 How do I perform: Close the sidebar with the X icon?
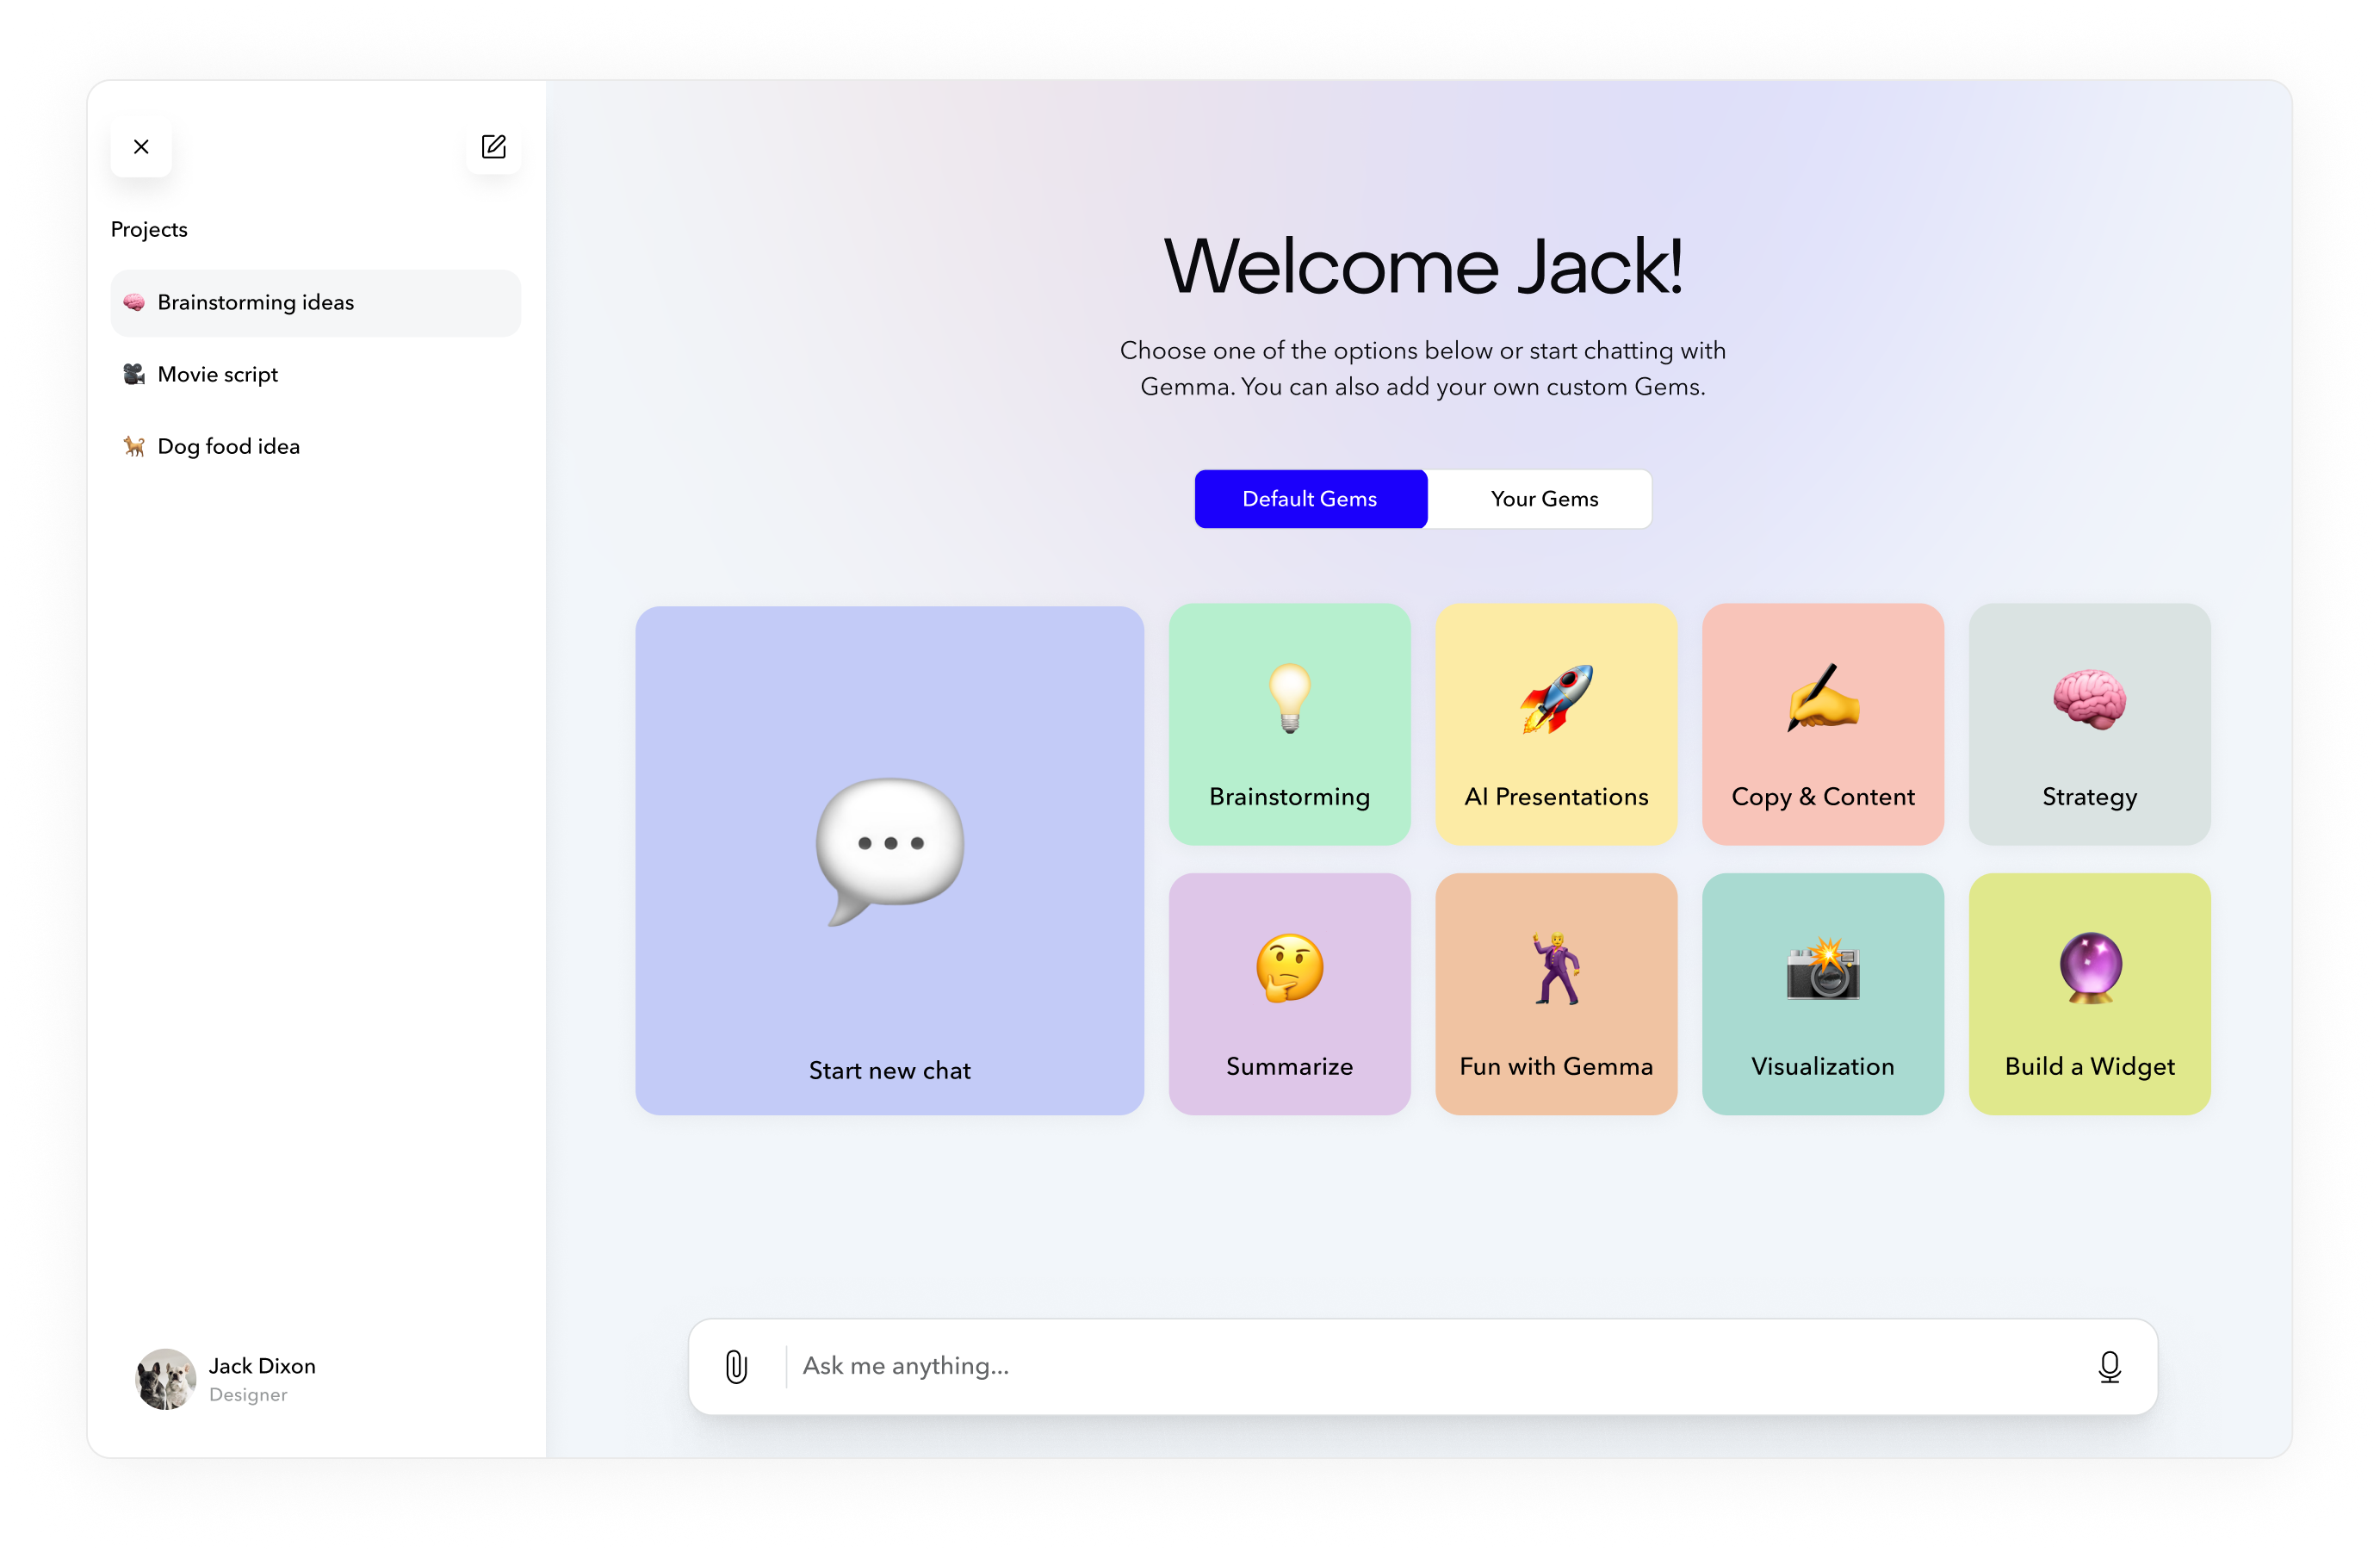click(x=141, y=147)
